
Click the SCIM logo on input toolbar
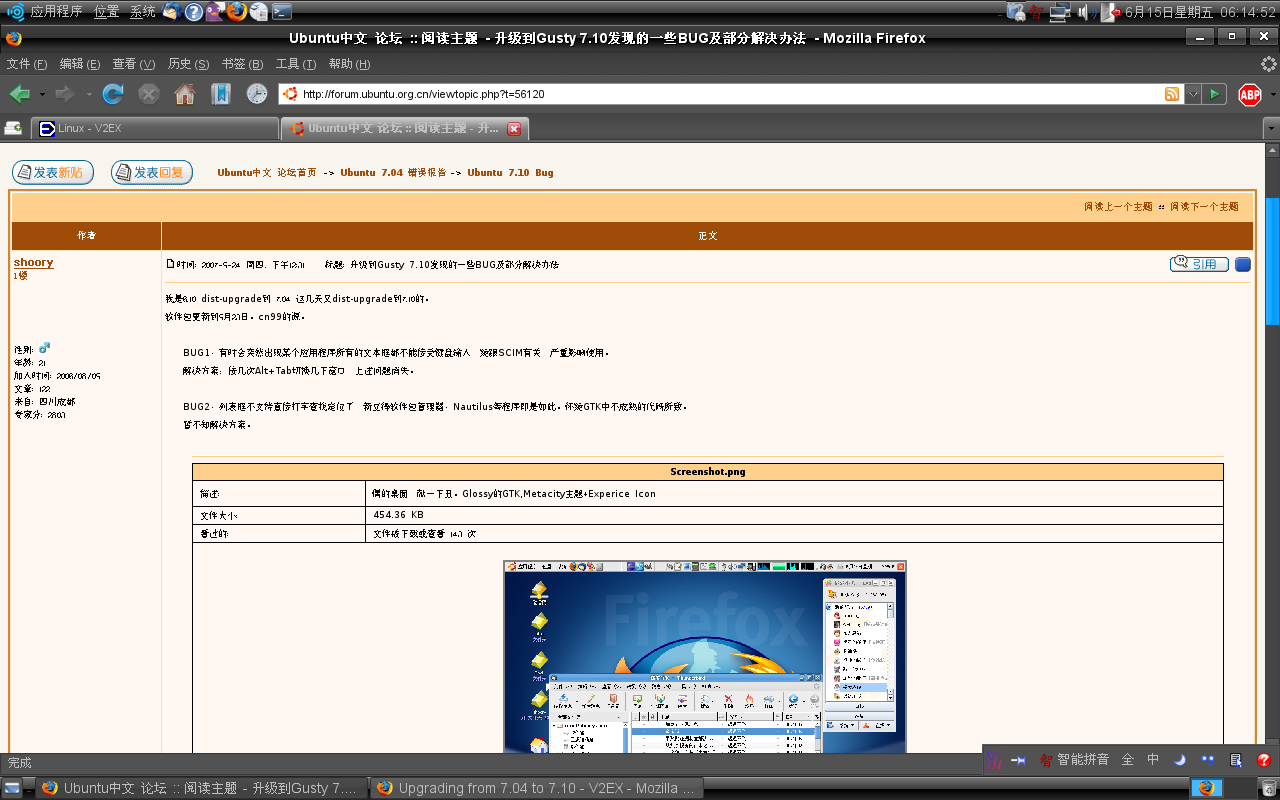(x=993, y=760)
